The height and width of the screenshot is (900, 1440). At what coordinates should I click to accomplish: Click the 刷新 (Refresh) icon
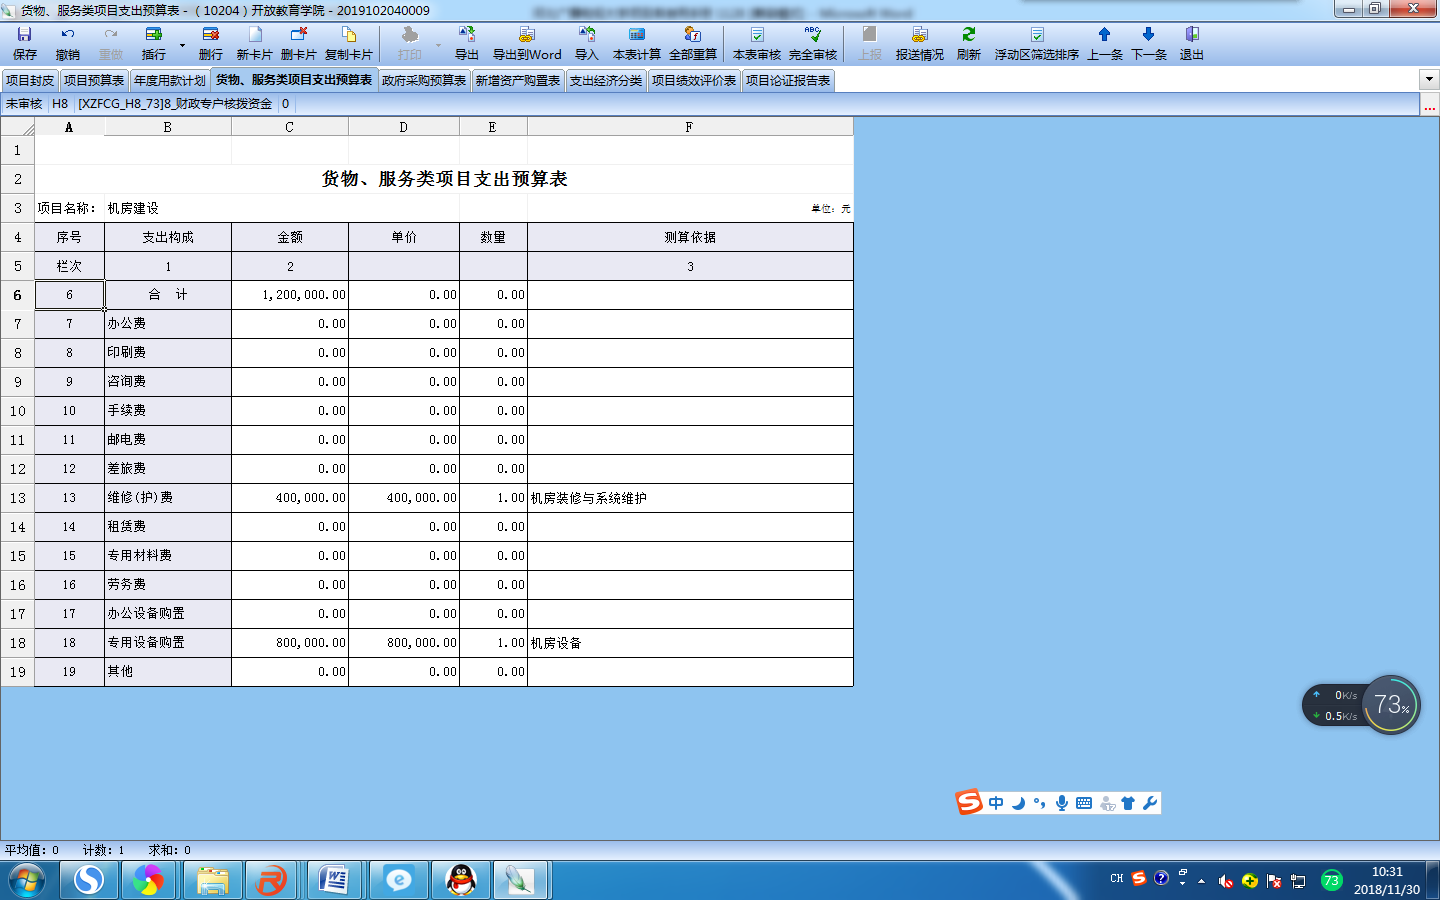tap(968, 43)
